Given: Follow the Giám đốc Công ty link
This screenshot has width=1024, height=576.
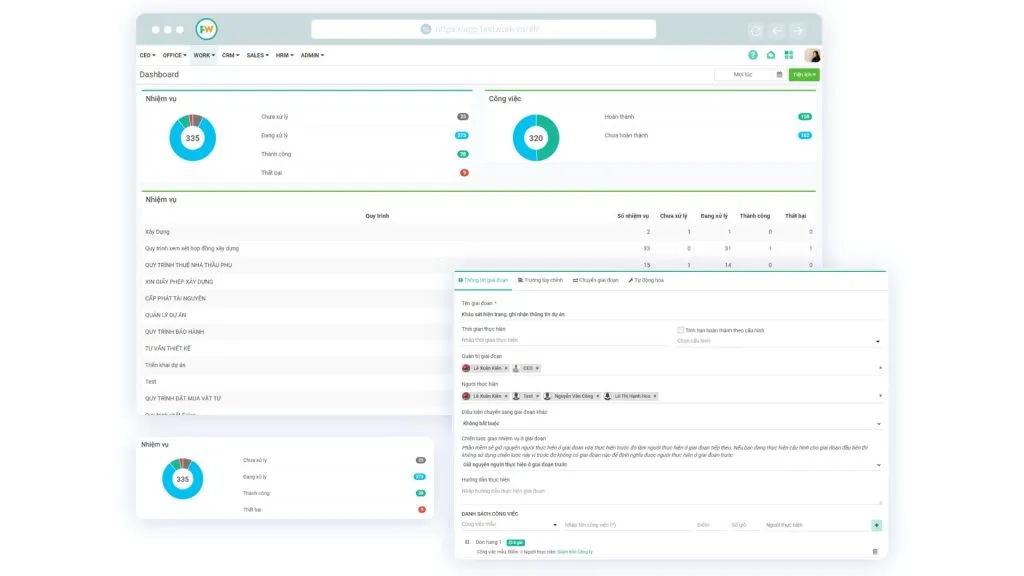Looking at the screenshot, I should point(575,552).
